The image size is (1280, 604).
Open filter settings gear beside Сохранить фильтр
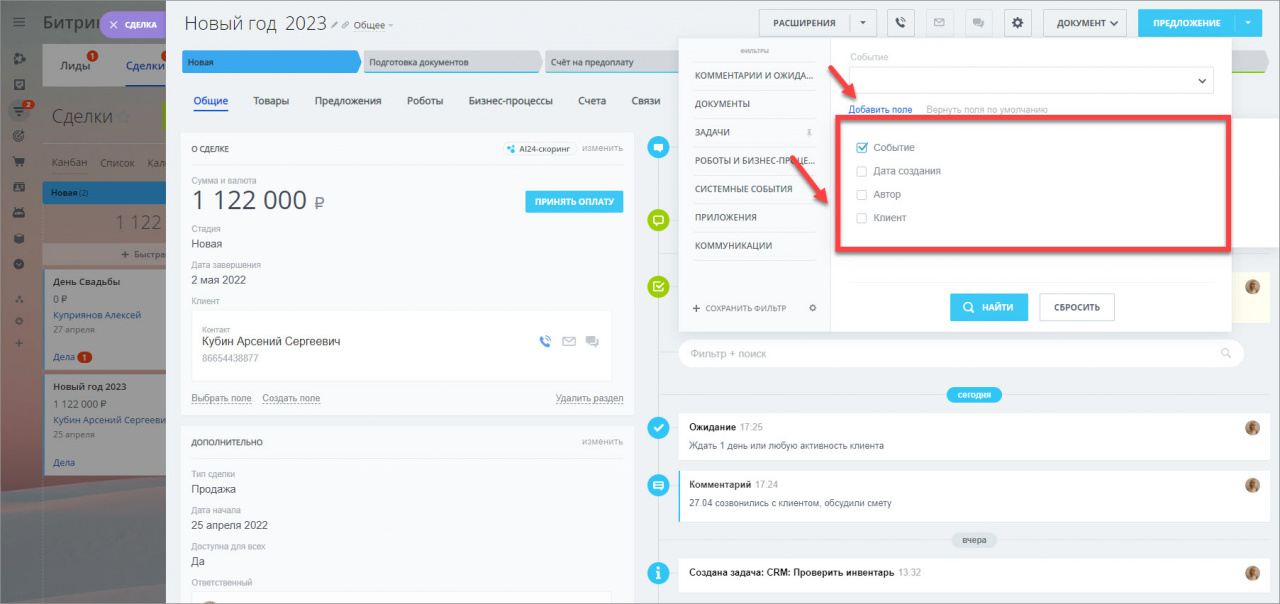812,308
